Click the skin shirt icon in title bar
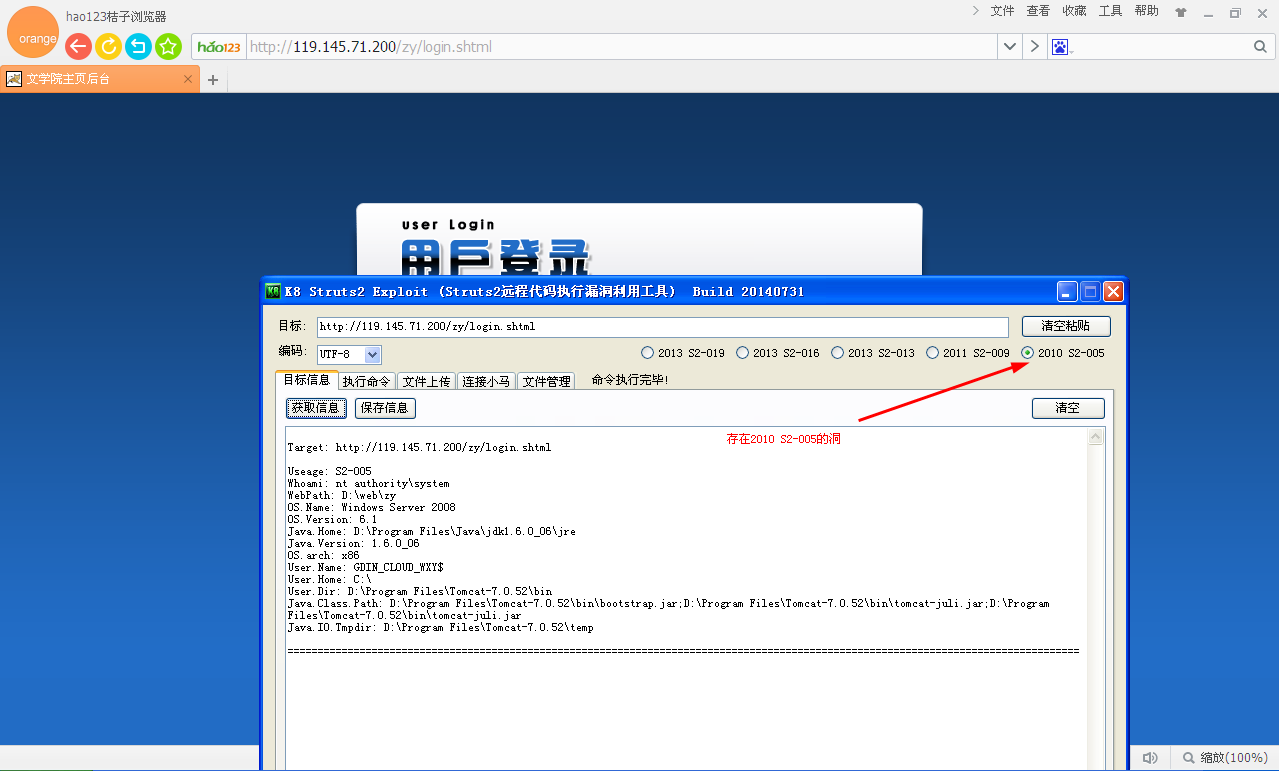Screen dimensions: 1279x771 [1181, 13]
